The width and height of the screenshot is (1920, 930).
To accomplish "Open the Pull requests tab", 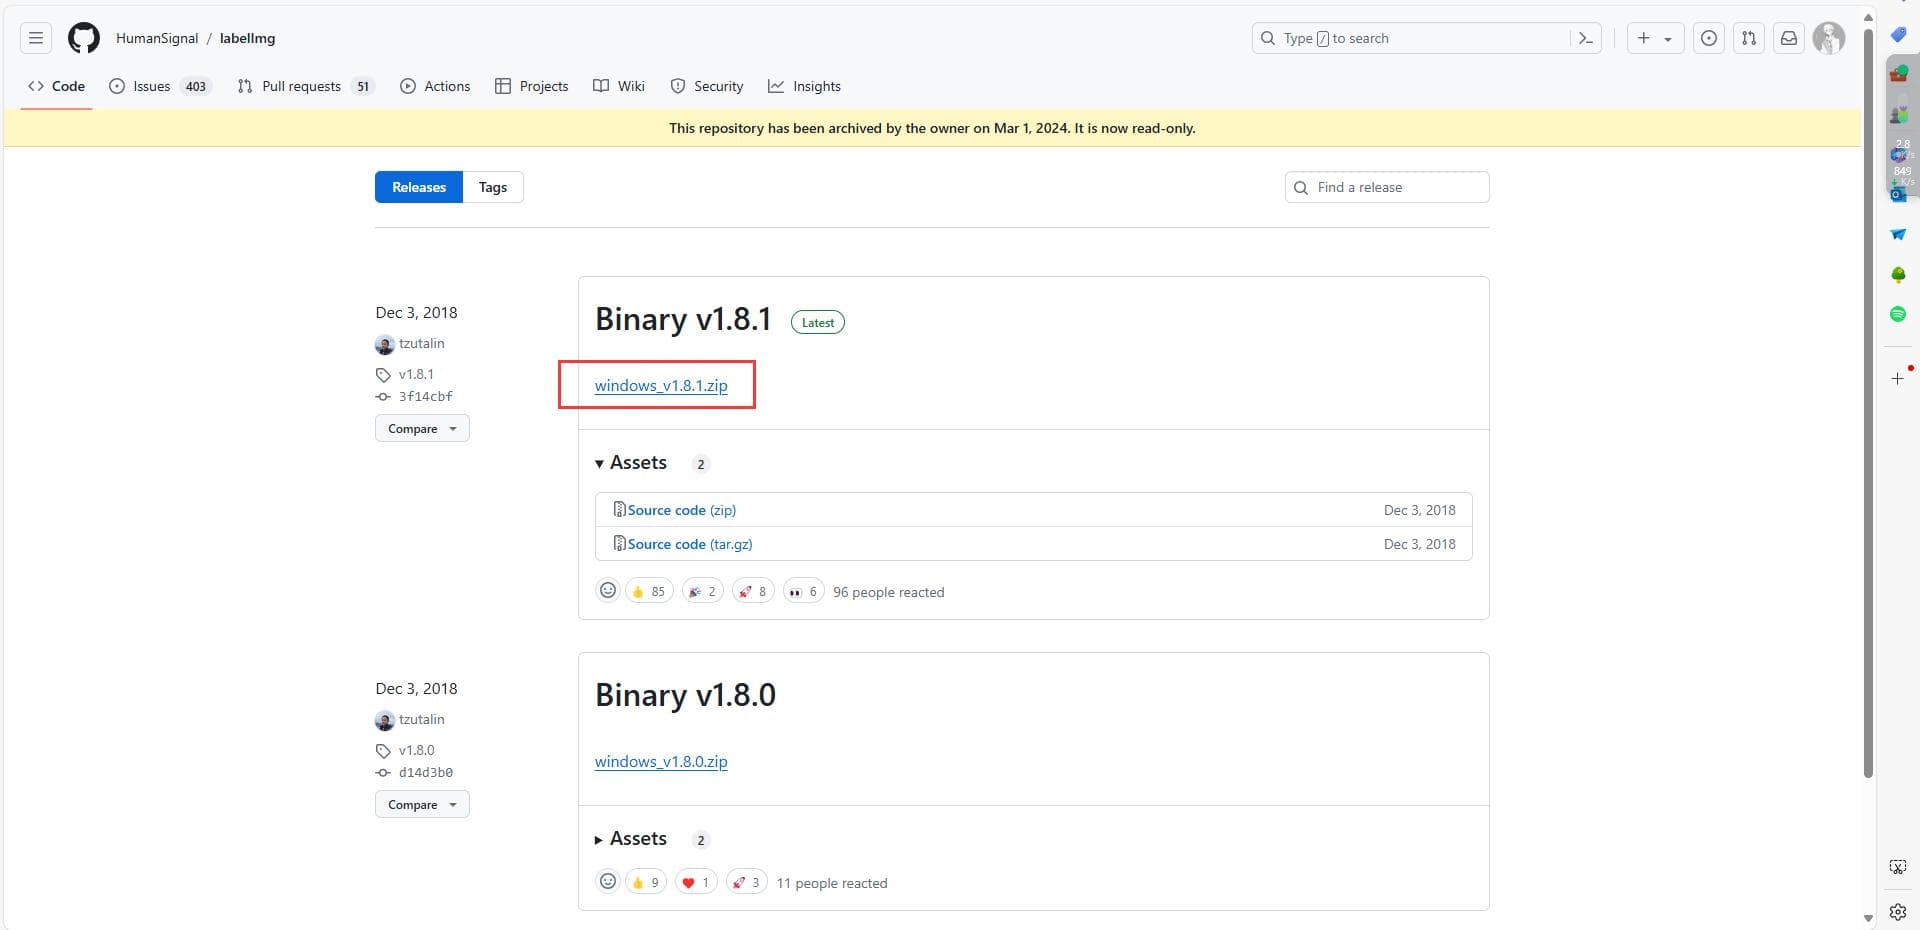I will (x=305, y=86).
